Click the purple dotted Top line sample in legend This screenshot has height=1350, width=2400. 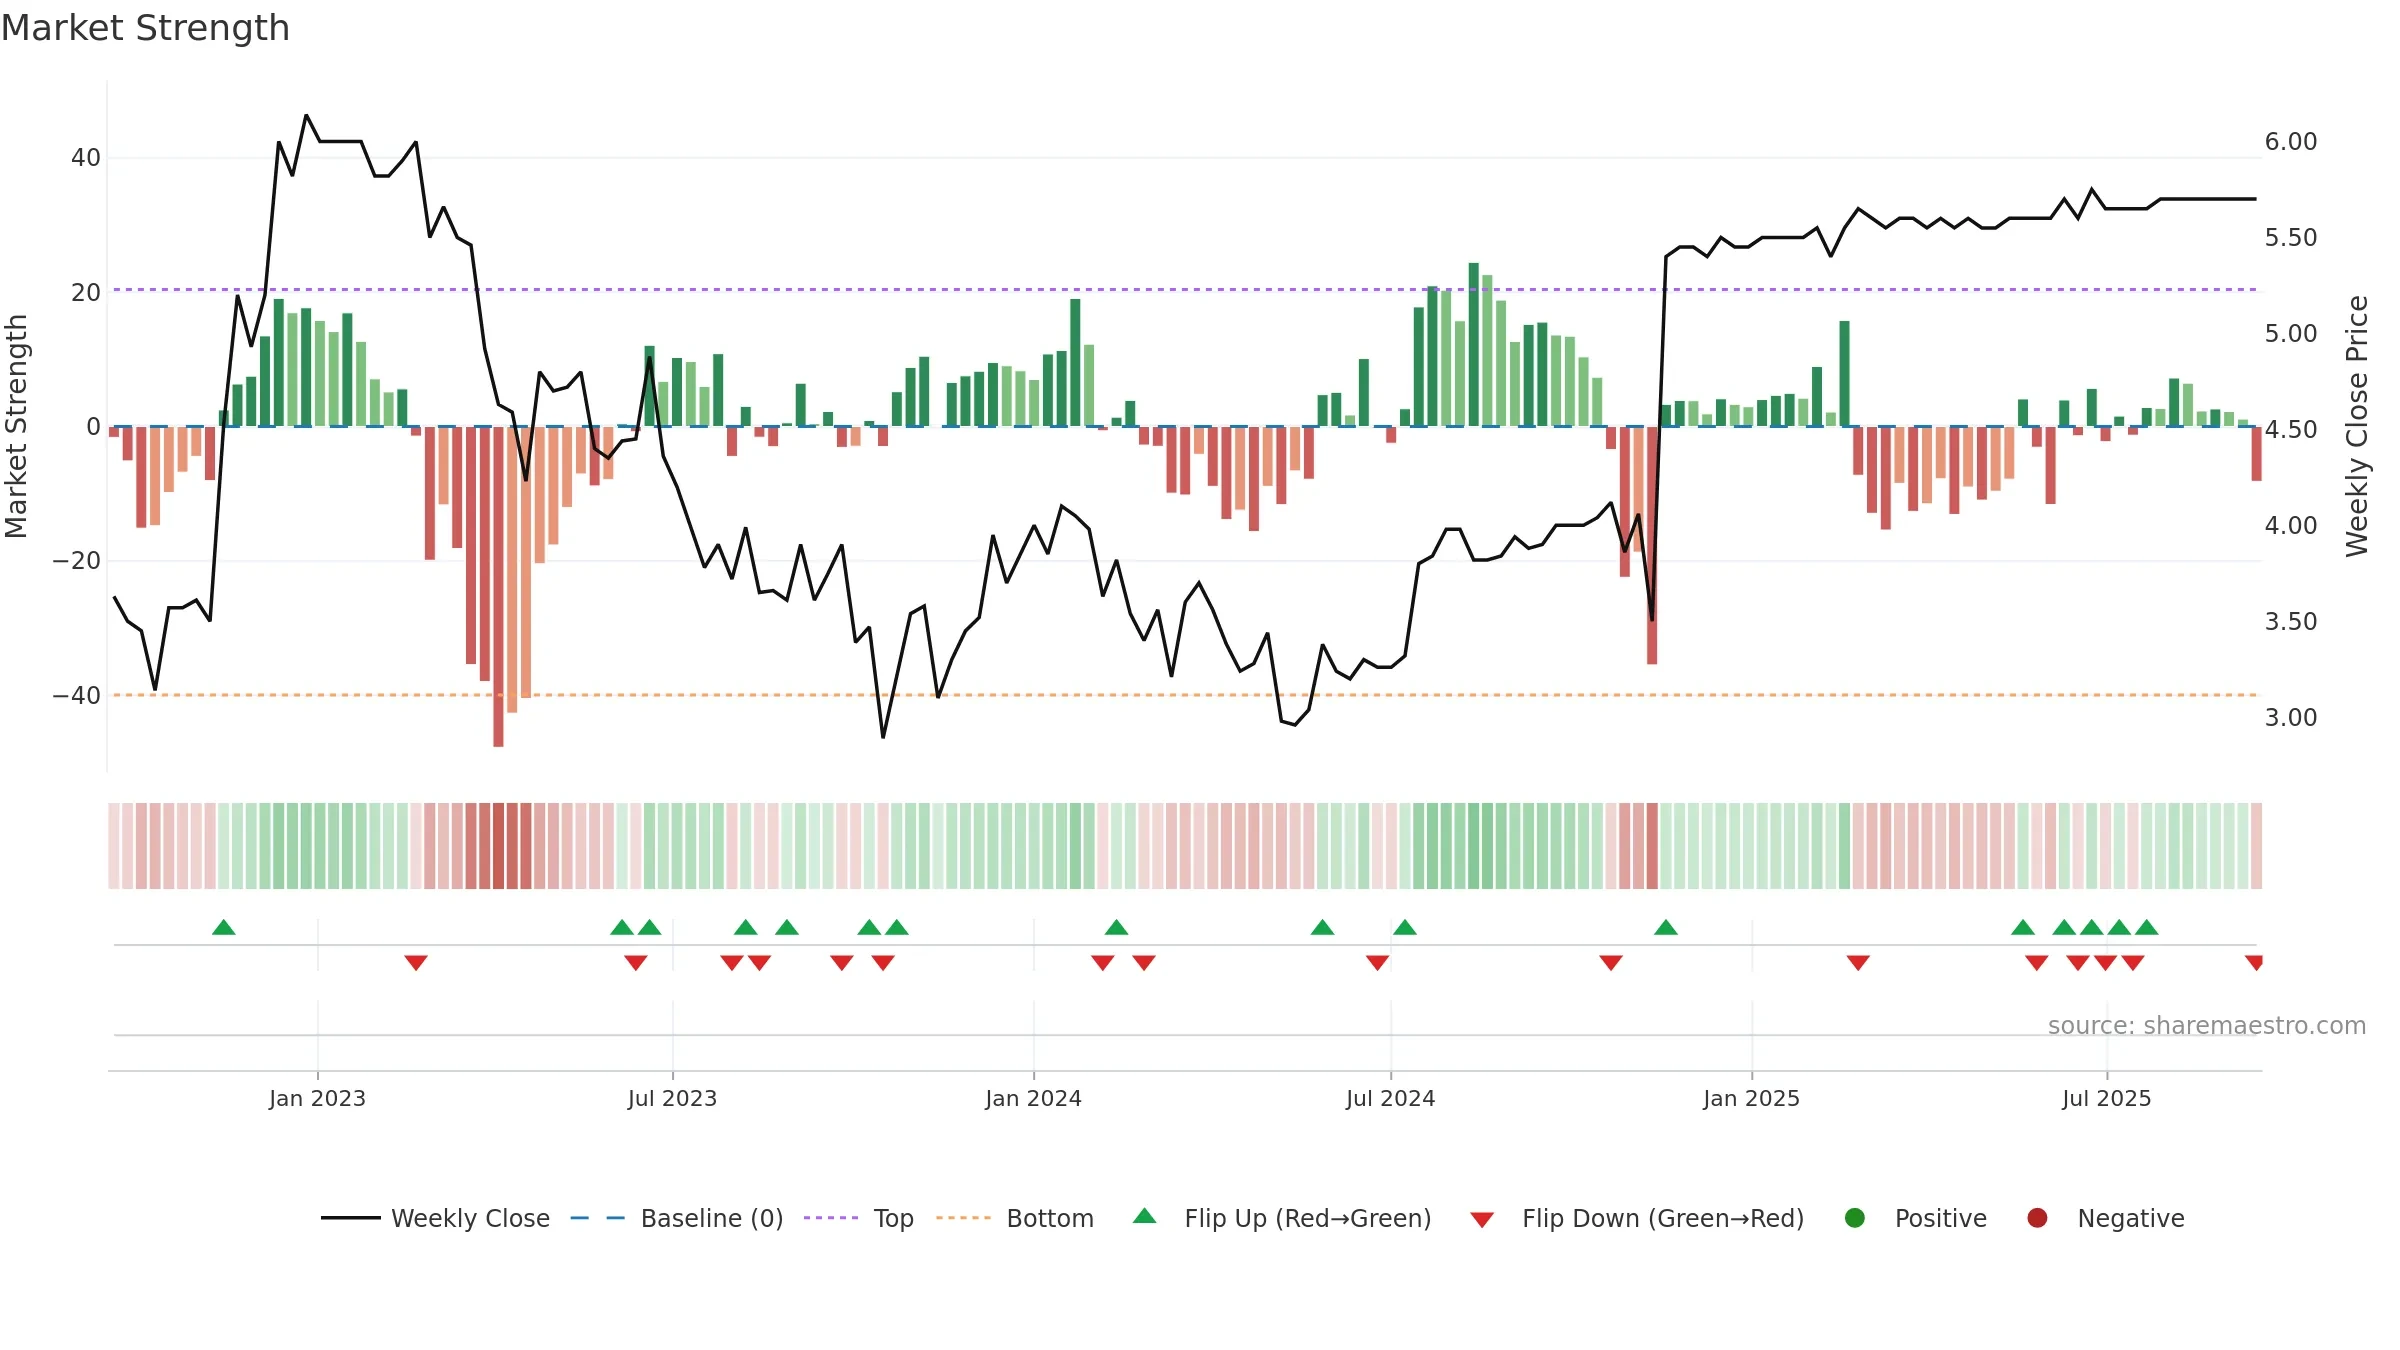(831, 1218)
